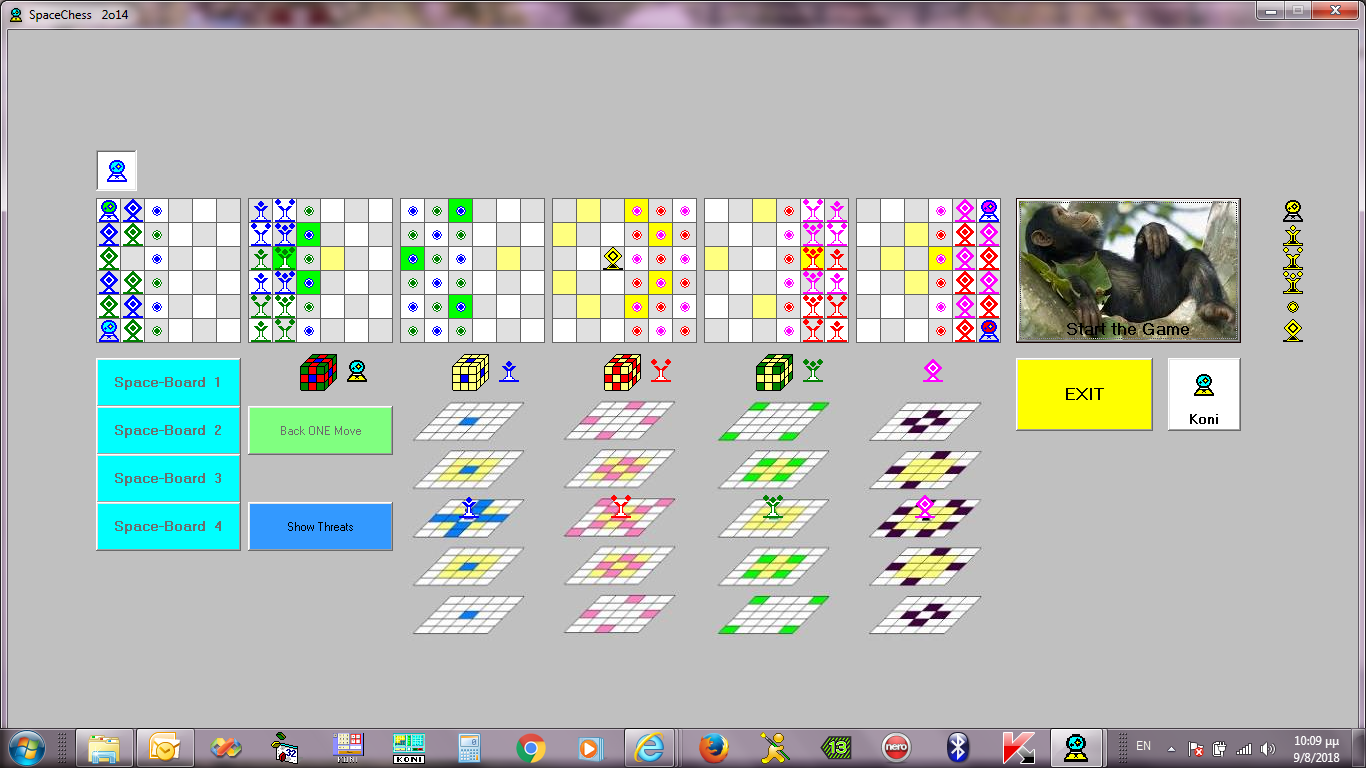This screenshot has width=1366, height=768.
Task: Switch to Space-Board 2
Action: tap(168, 430)
